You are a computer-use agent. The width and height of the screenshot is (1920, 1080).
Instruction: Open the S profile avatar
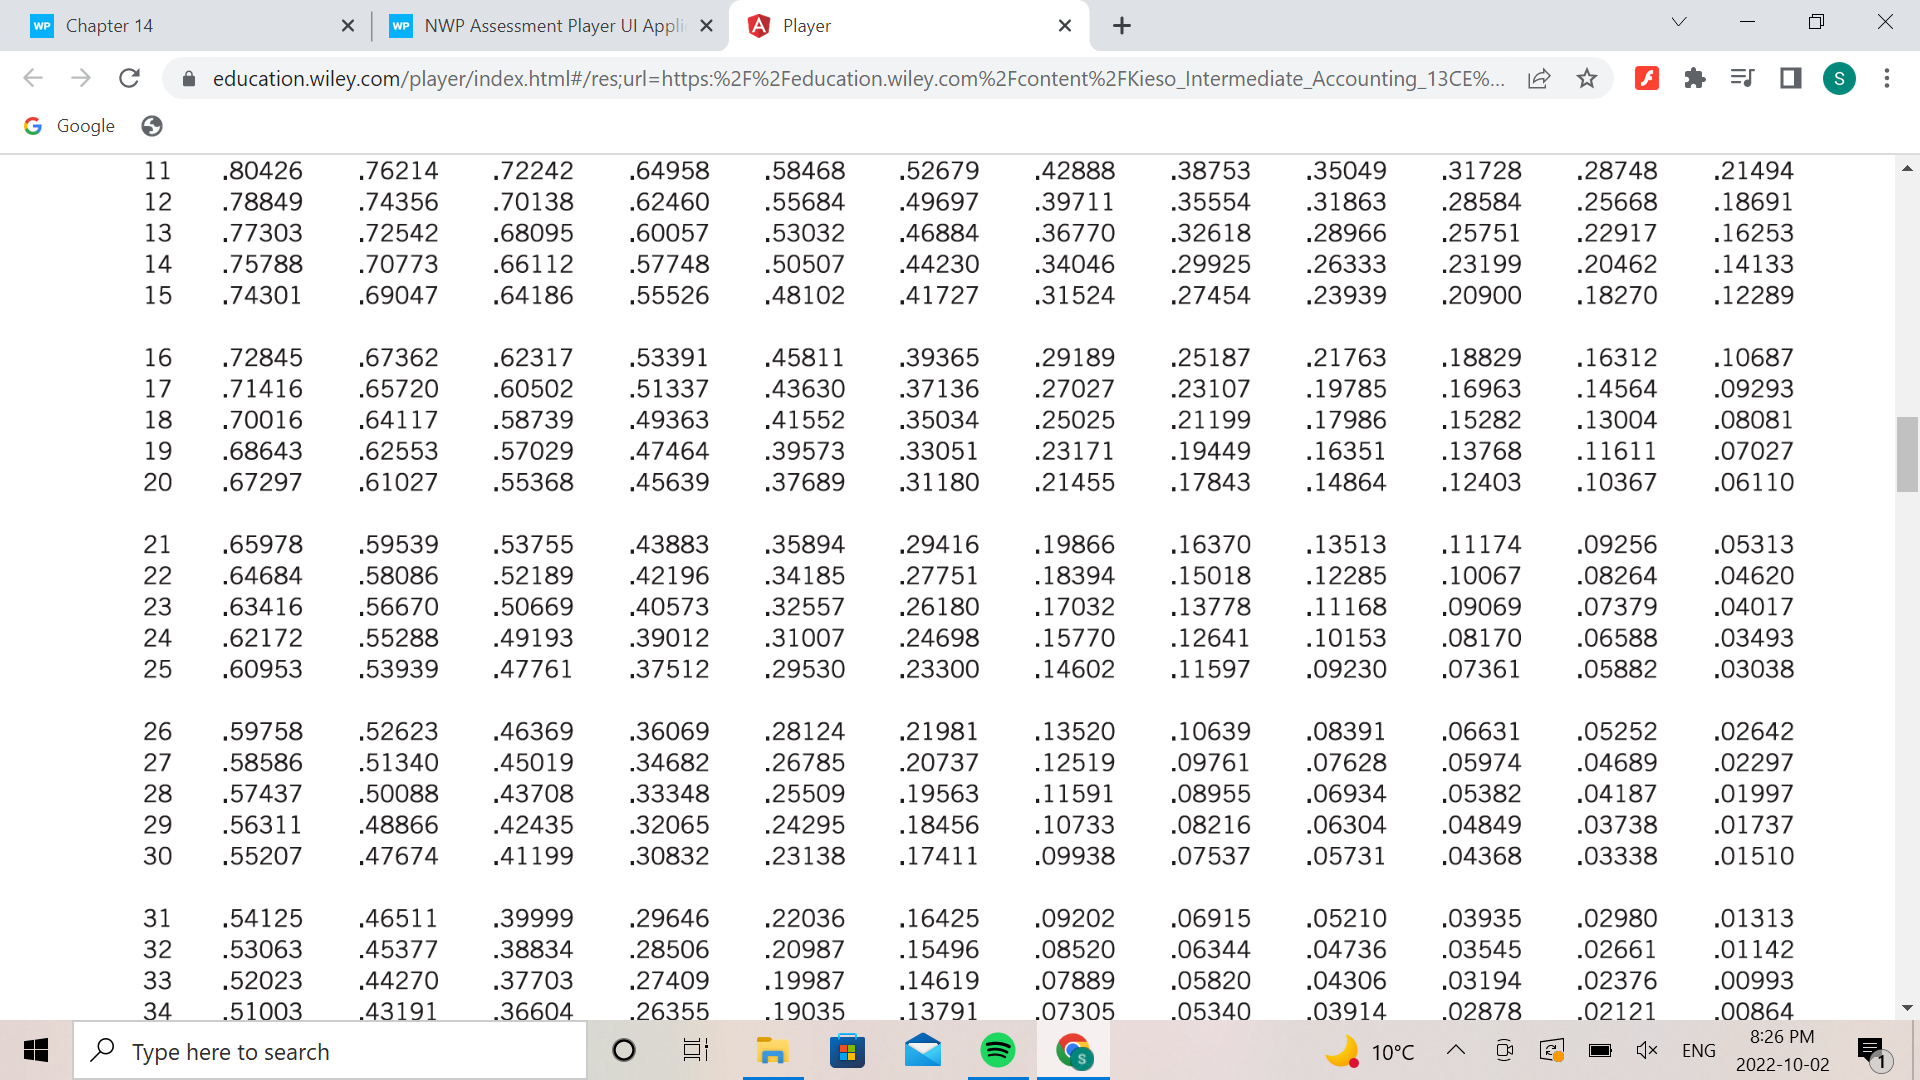click(x=1840, y=78)
